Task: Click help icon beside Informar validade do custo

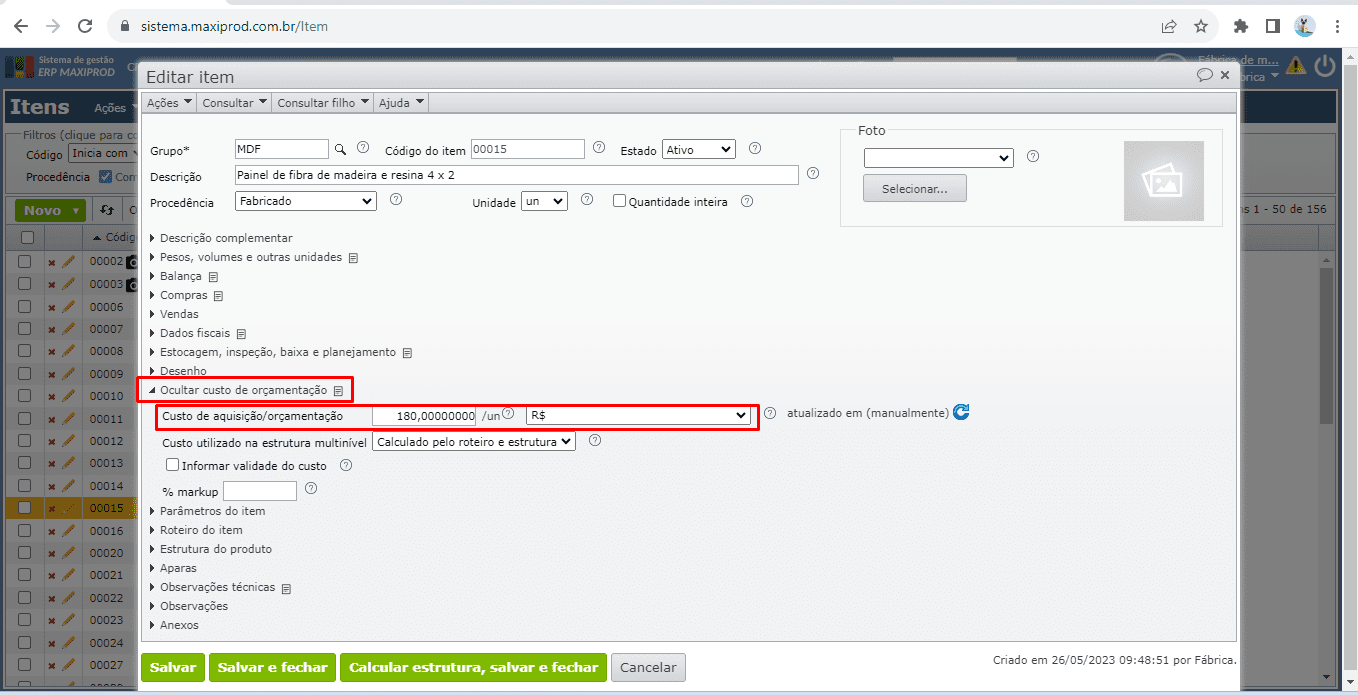Action: pos(346,465)
